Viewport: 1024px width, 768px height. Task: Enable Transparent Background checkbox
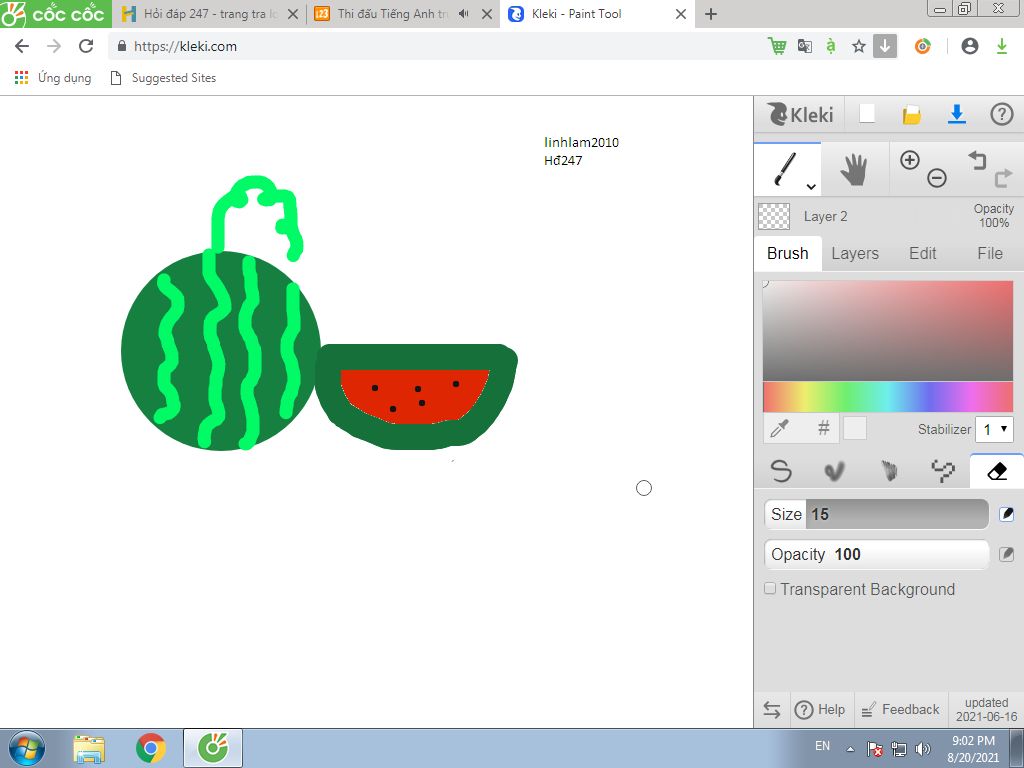(770, 588)
